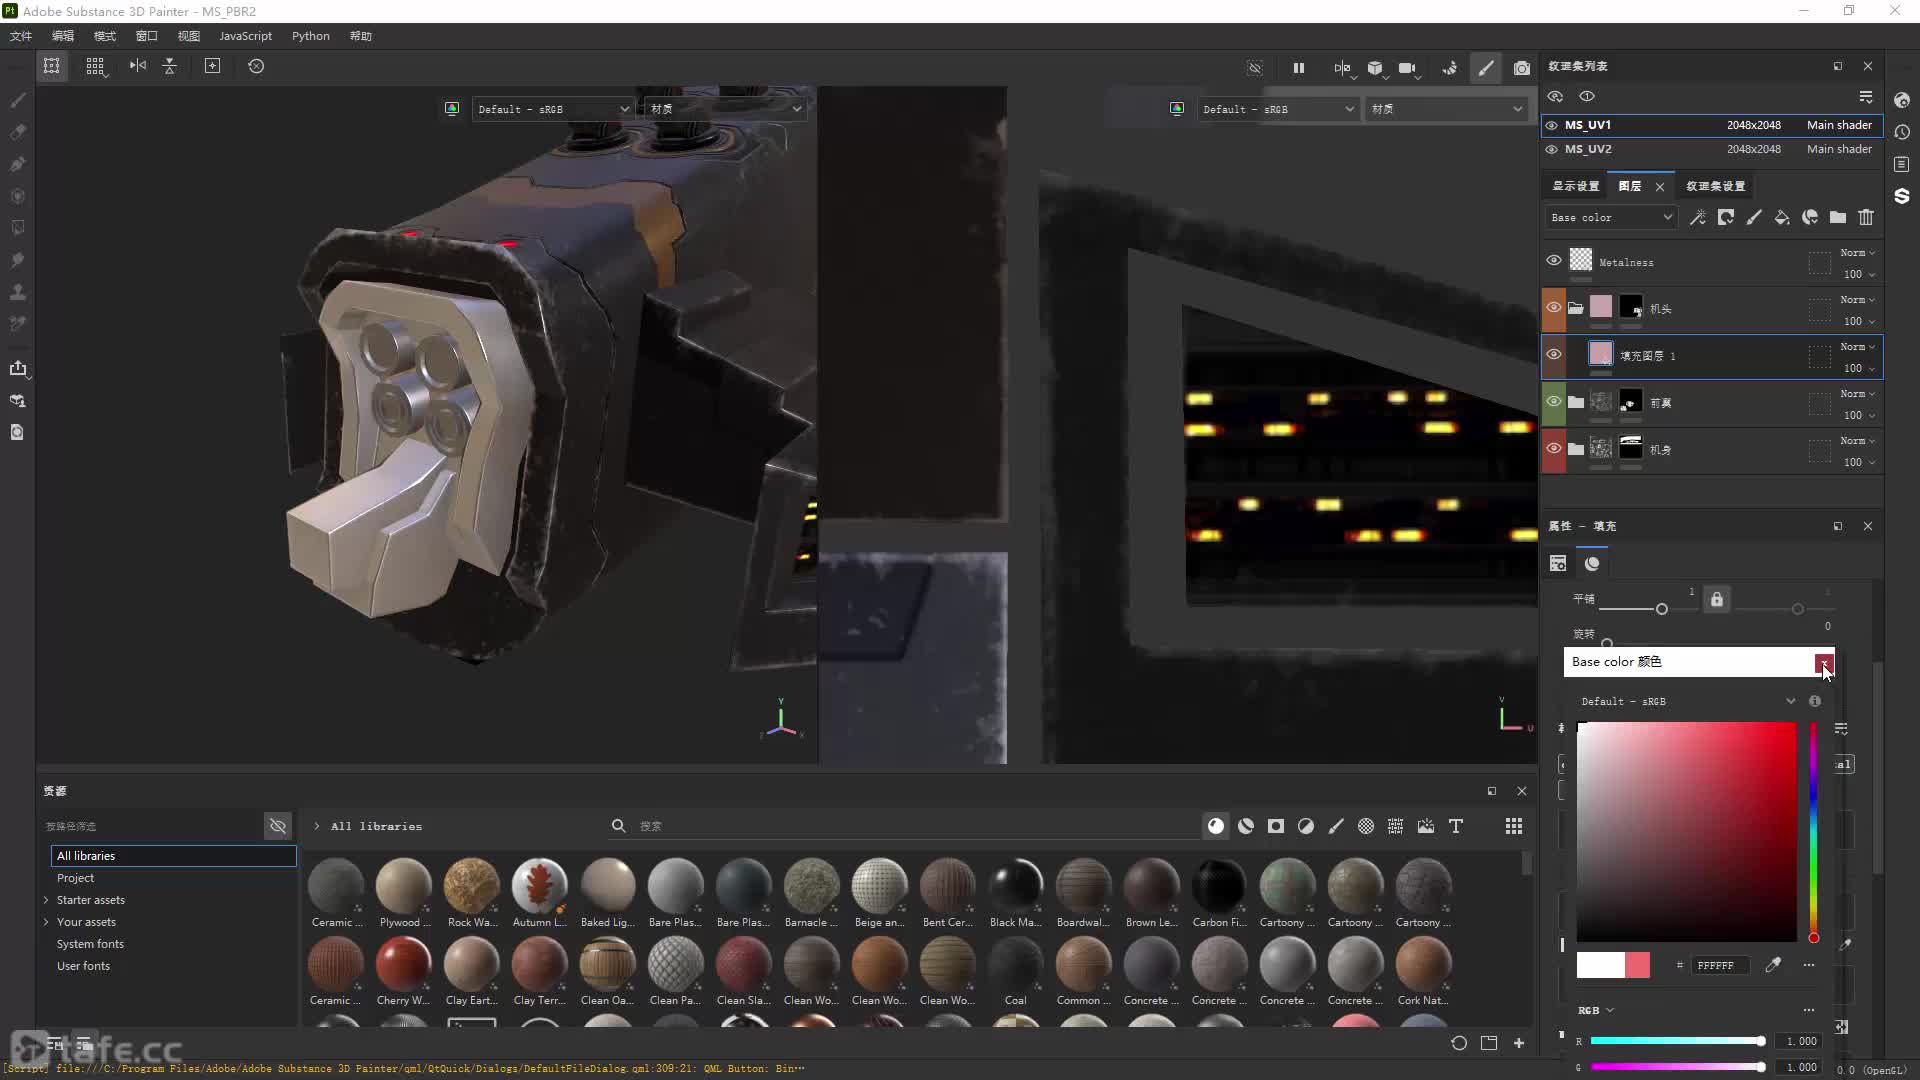Click the vertical flip alignment icon

point(170,66)
